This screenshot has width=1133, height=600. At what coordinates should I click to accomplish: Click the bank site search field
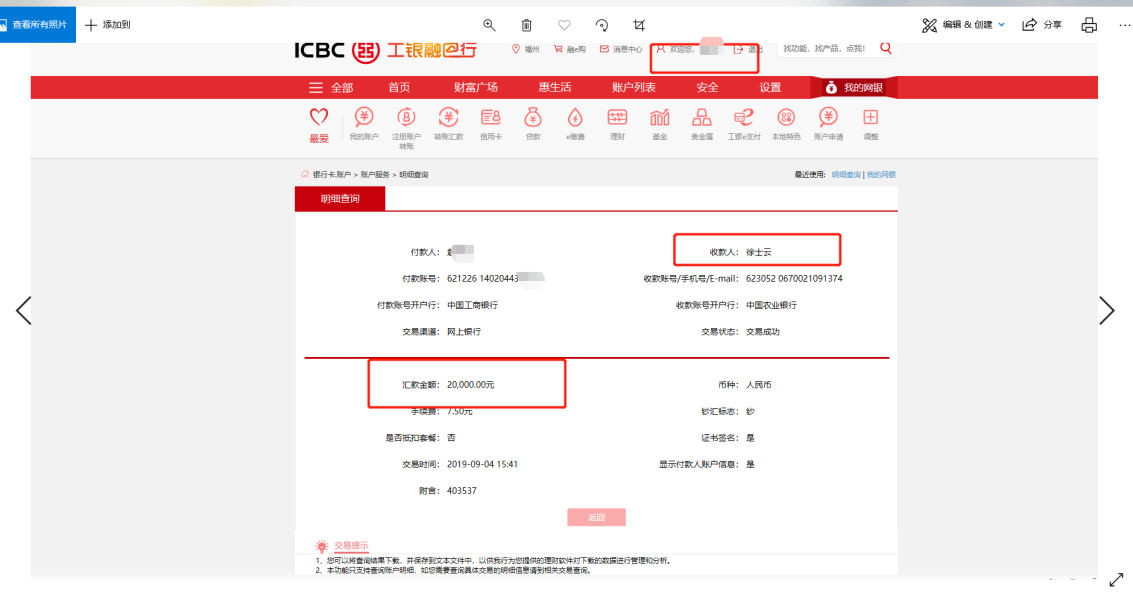(x=825, y=48)
